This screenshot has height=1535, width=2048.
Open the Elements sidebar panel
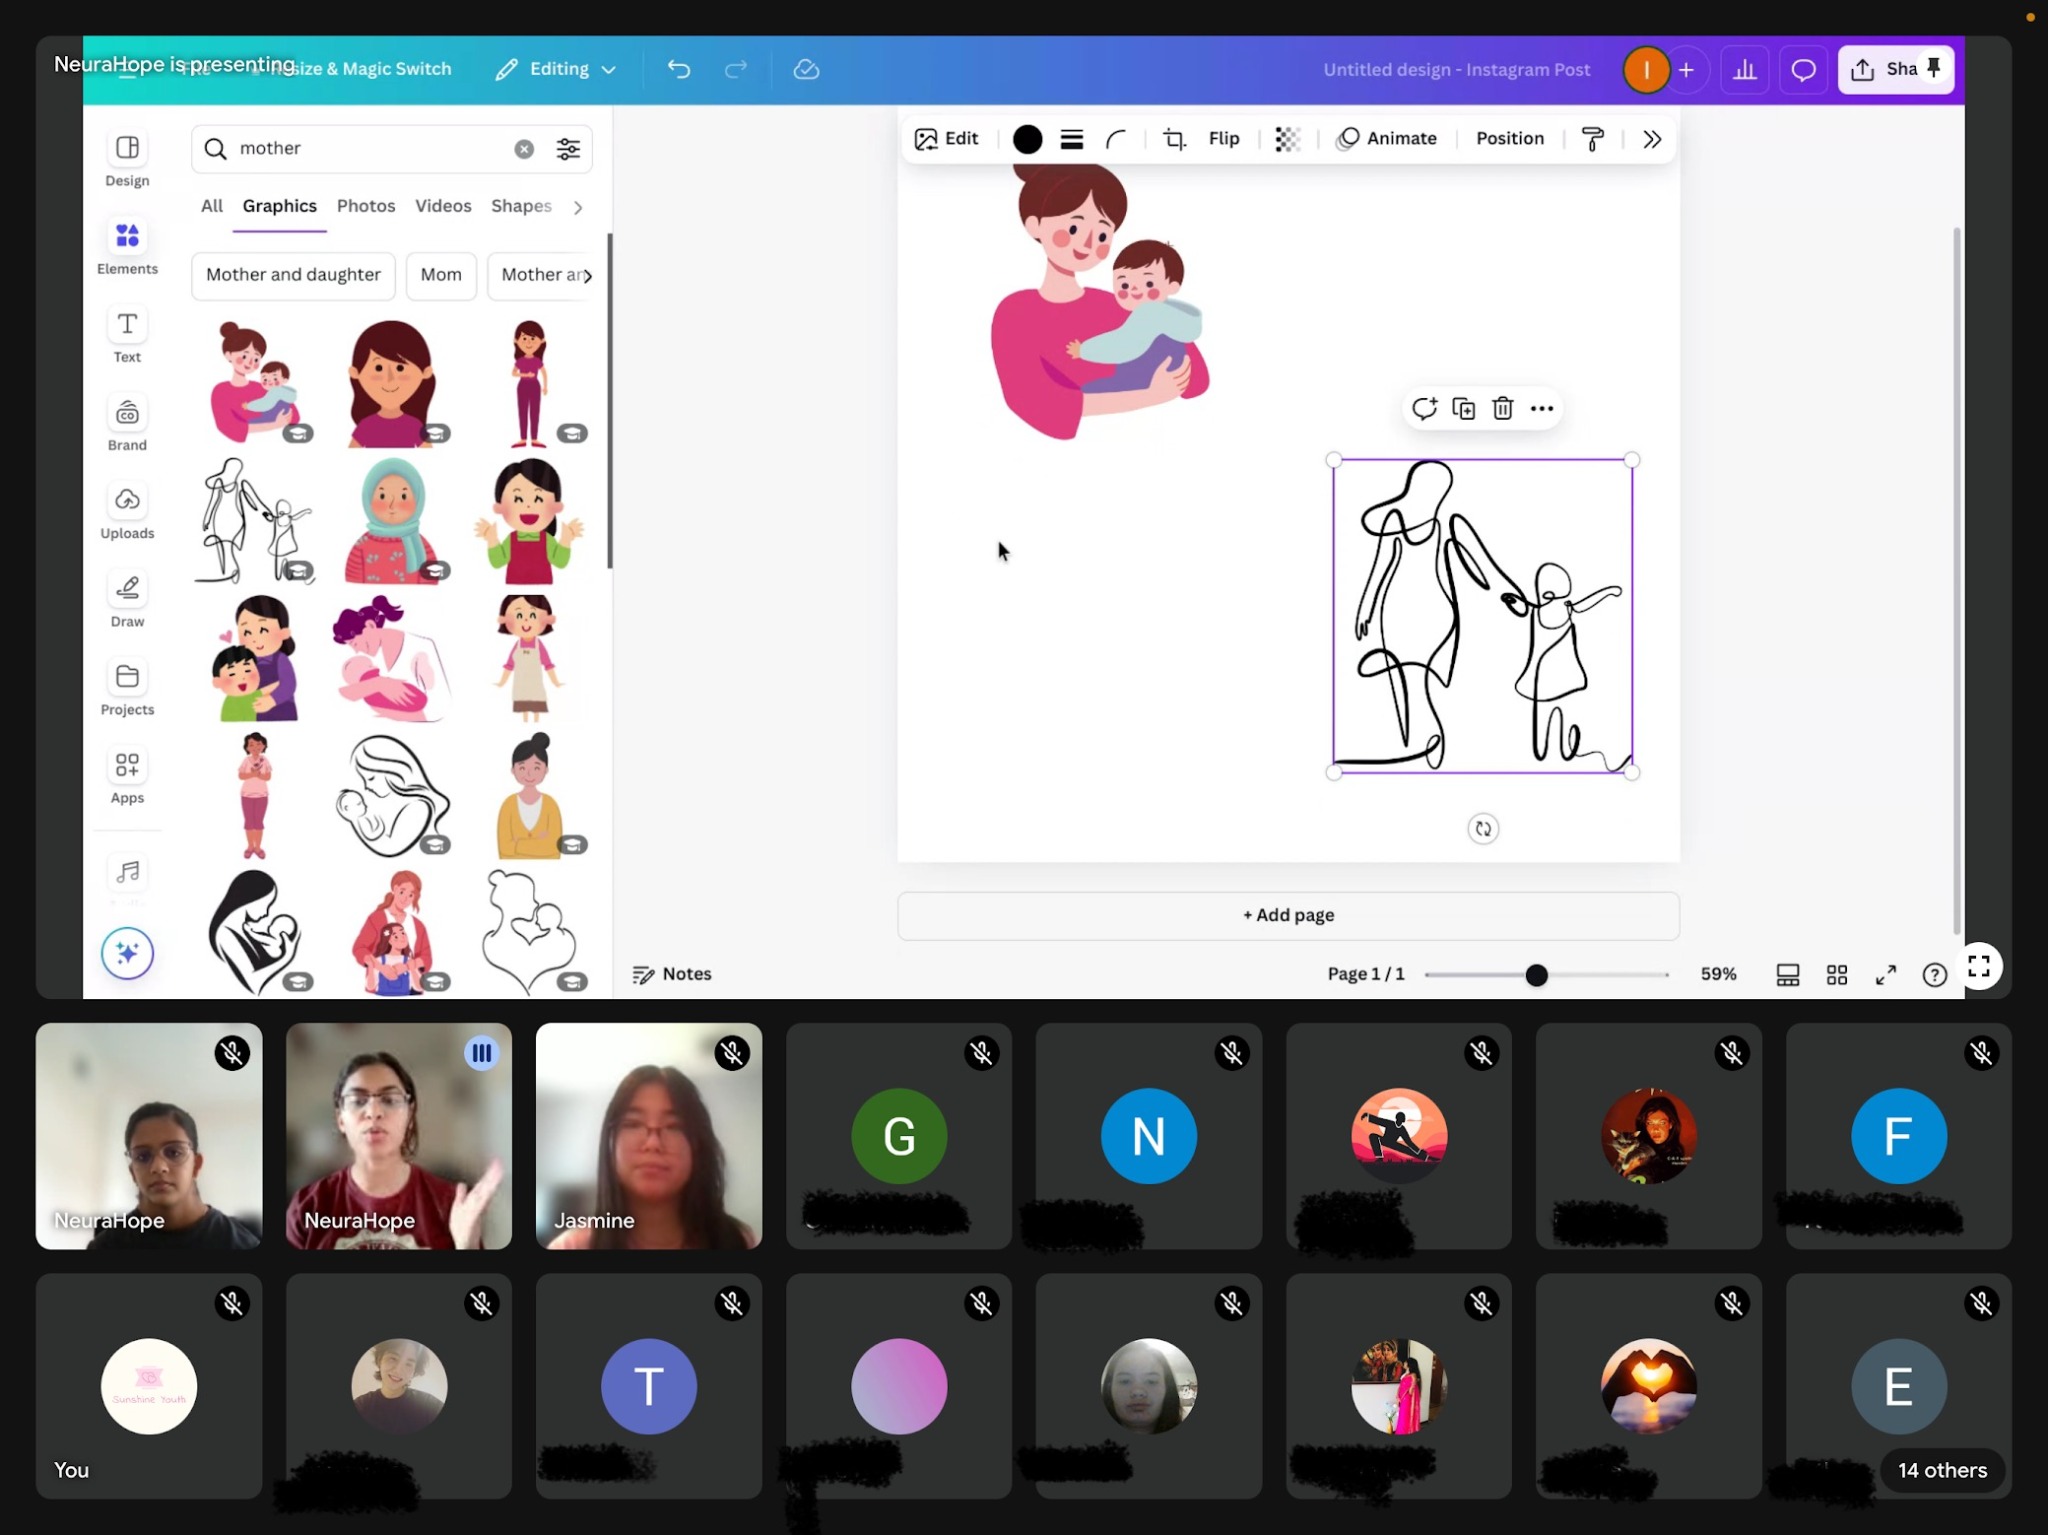click(127, 246)
